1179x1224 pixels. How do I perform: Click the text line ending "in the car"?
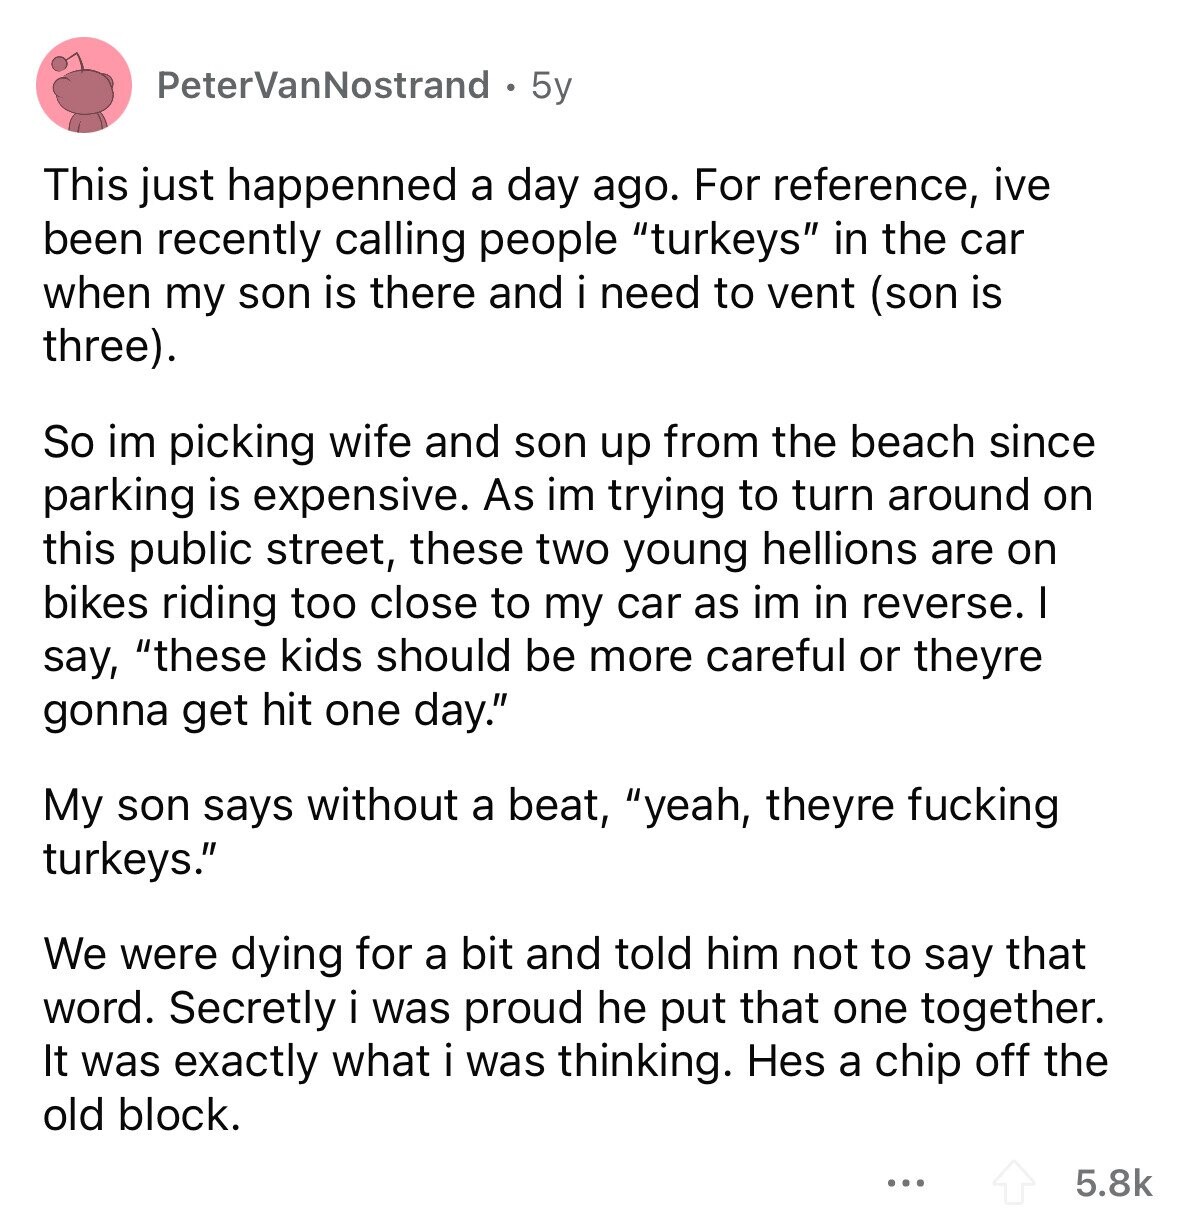(x=533, y=239)
